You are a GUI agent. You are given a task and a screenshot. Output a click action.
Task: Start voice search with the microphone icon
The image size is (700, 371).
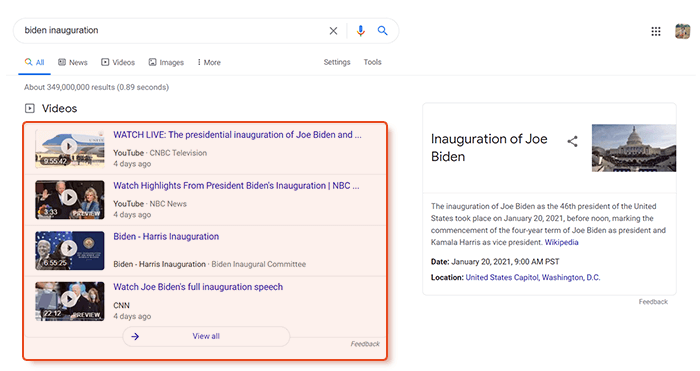pyautogui.click(x=360, y=31)
